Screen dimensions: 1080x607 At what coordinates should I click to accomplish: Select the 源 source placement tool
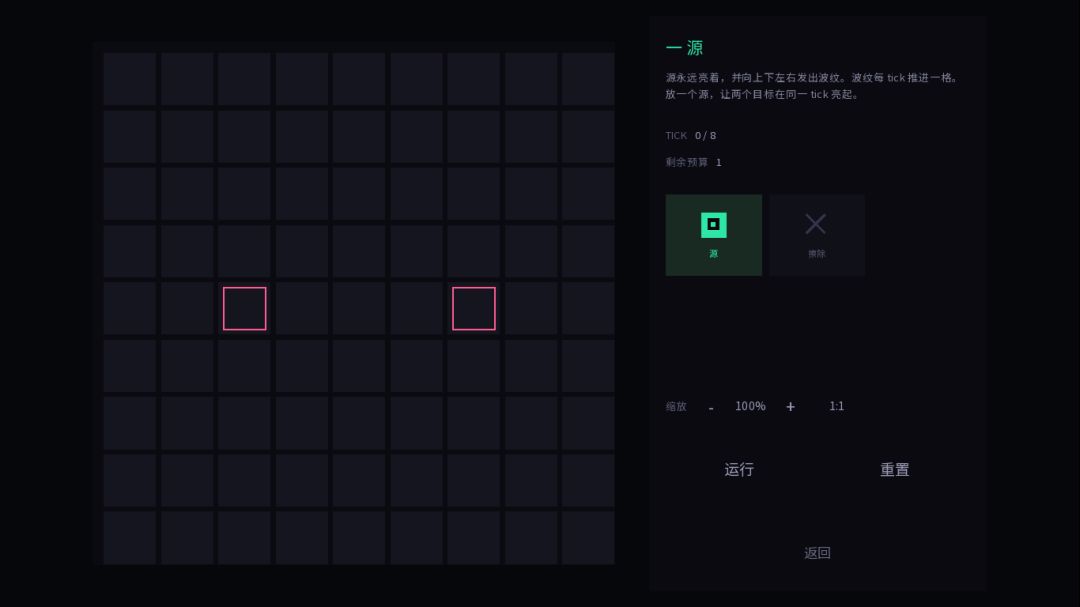713,235
